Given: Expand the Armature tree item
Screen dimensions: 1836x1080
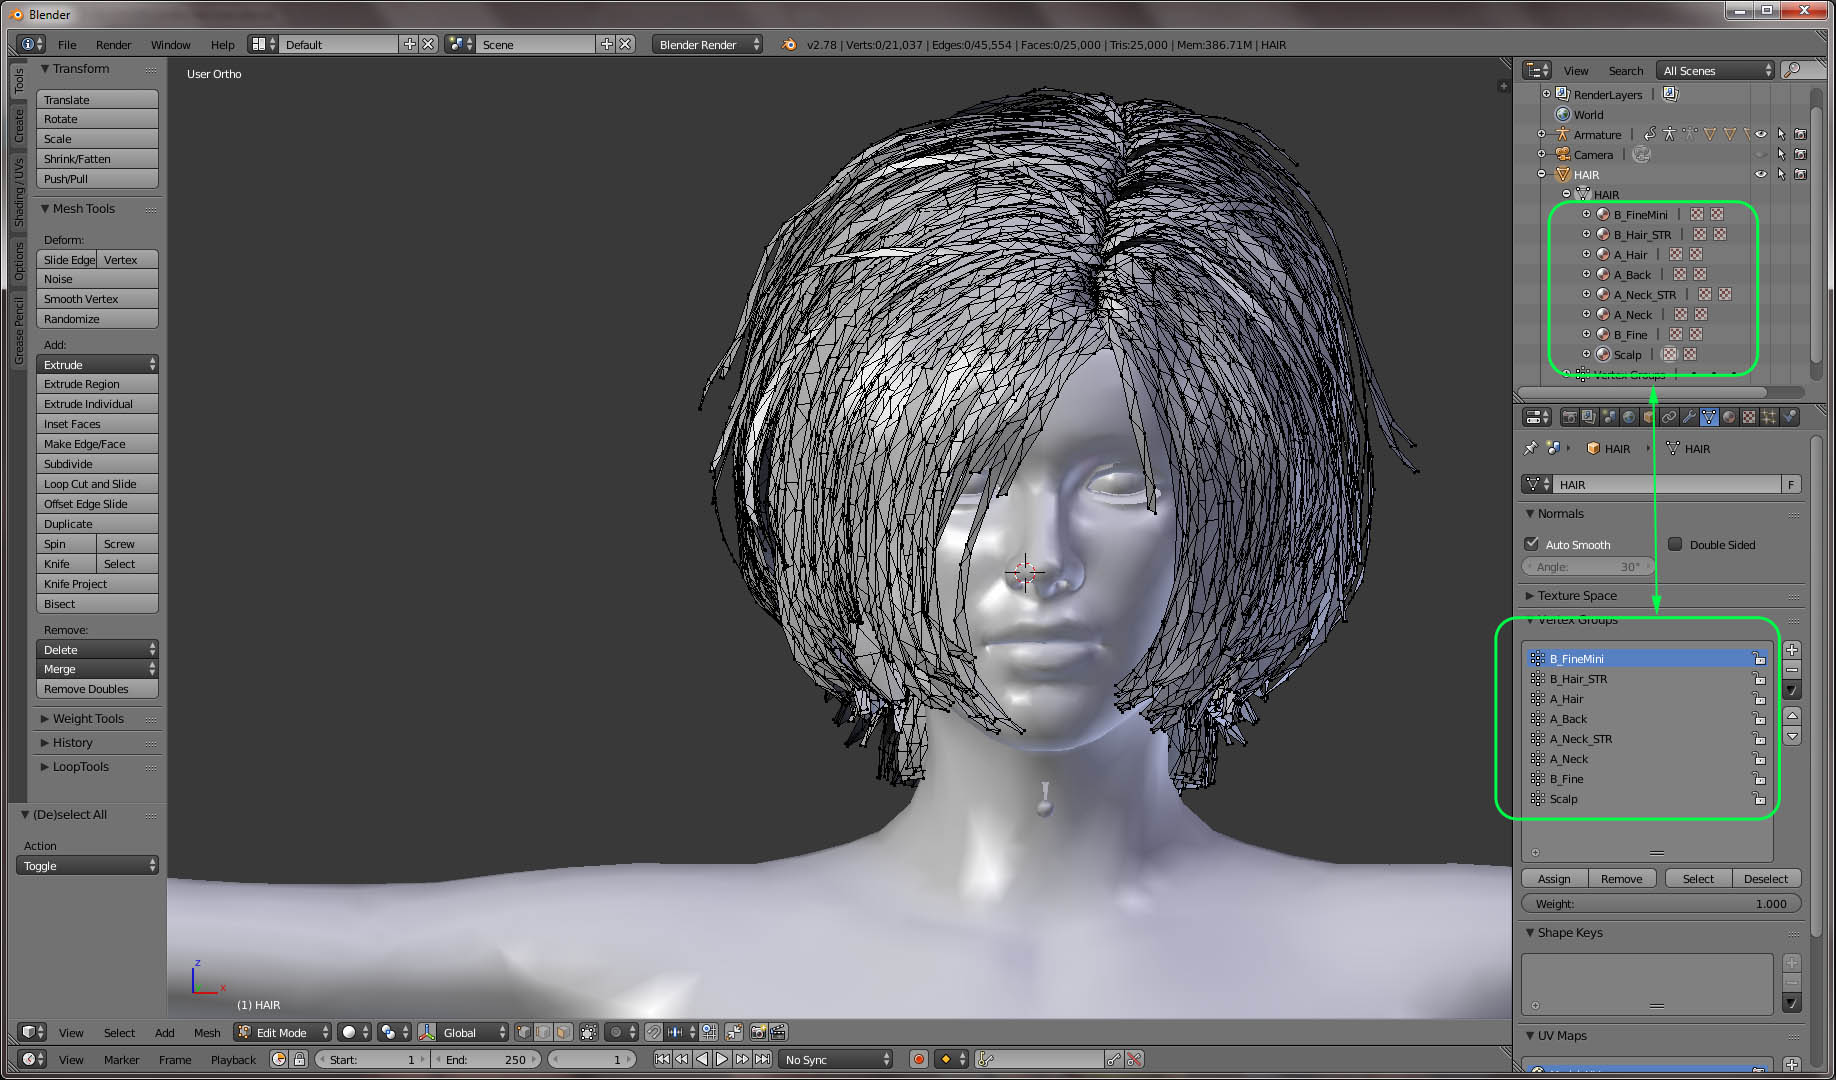Looking at the screenshot, I should pyautogui.click(x=1541, y=134).
